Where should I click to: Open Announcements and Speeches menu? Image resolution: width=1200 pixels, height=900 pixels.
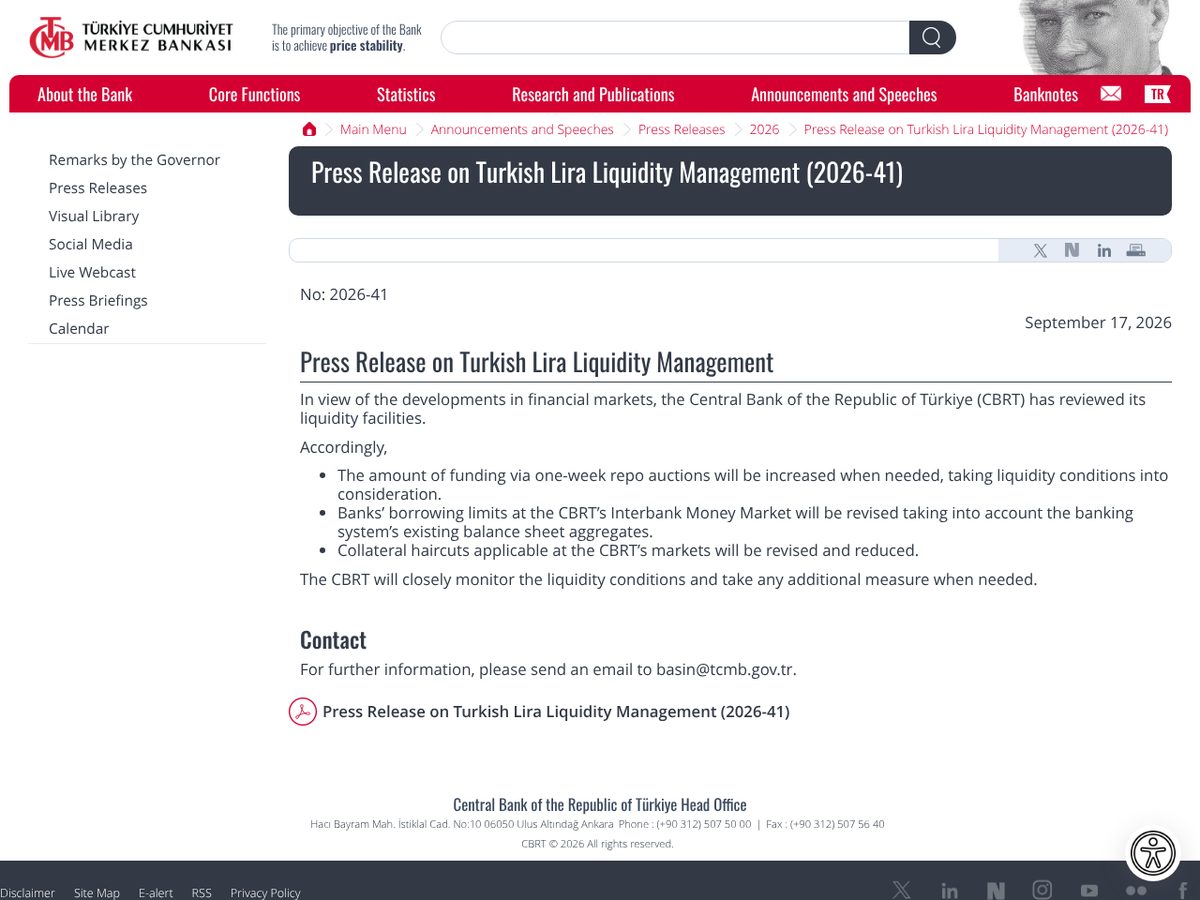point(844,94)
